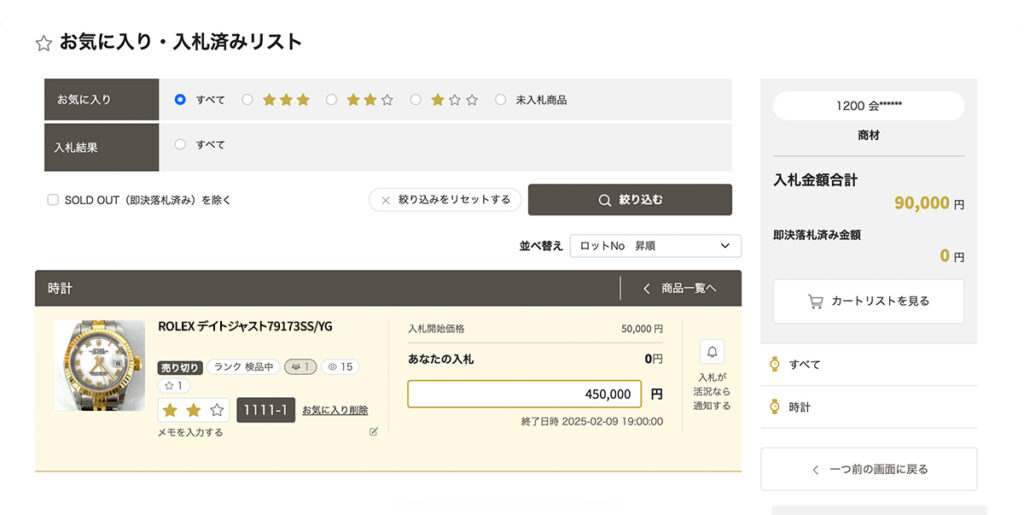Image resolution: width=1024 pixels, height=515 pixels.
Task: Select the 未入札商品 radio option
Action: [500, 99]
